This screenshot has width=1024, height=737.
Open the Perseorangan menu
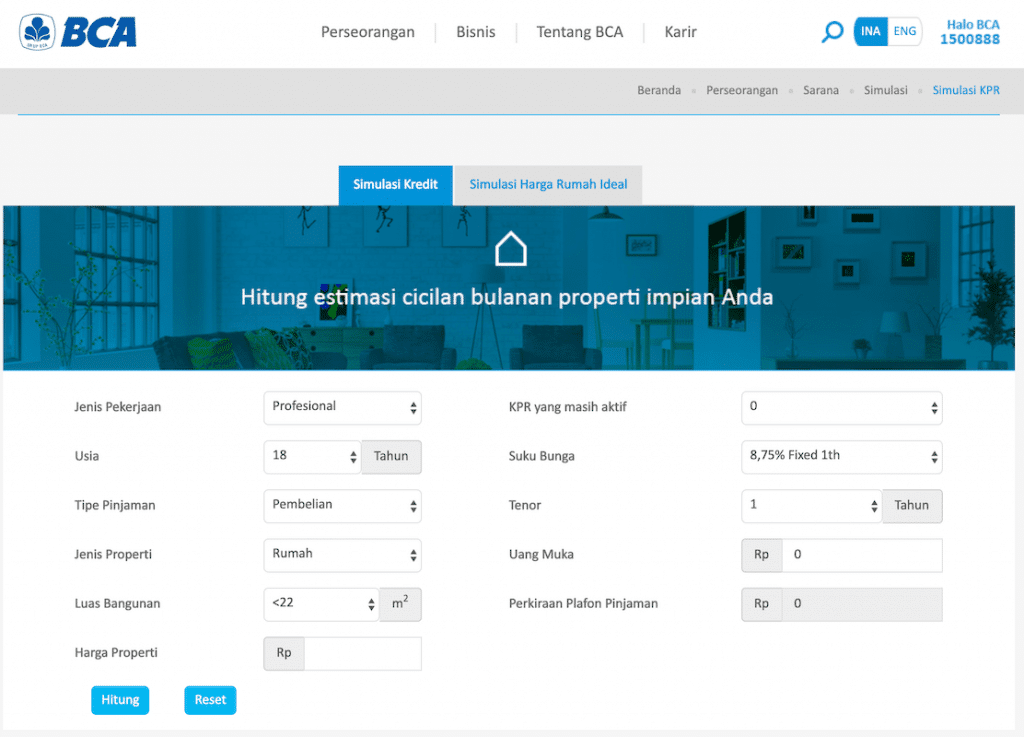click(367, 32)
